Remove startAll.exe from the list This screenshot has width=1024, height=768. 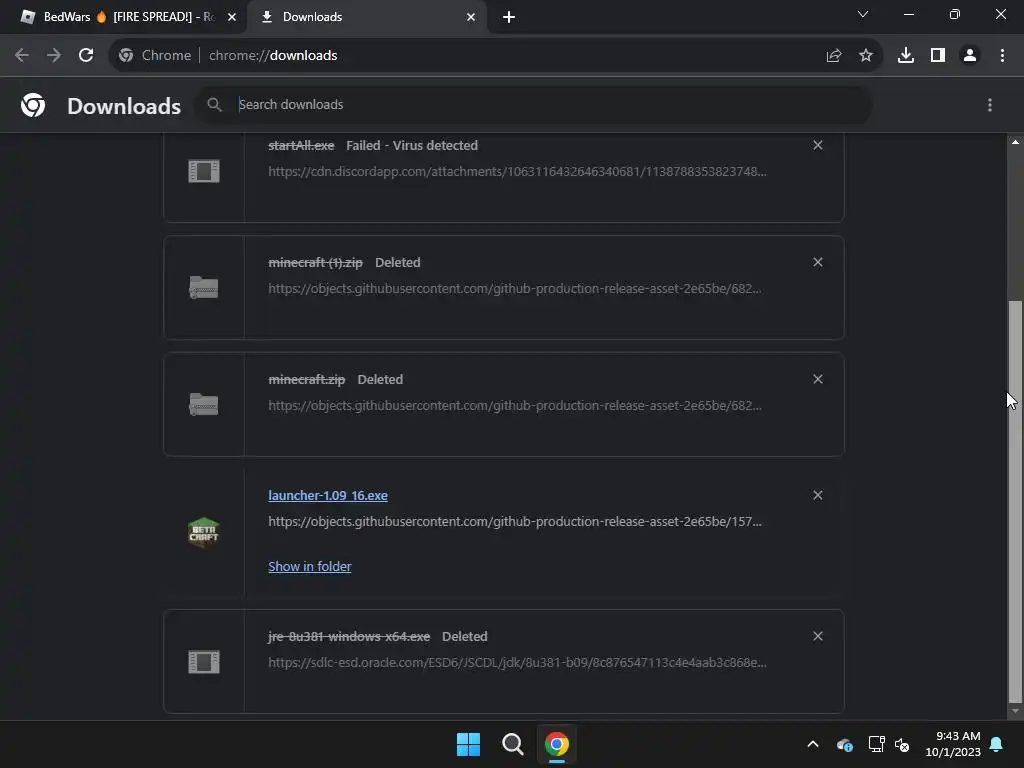pyautogui.click(x=818, y=145)
